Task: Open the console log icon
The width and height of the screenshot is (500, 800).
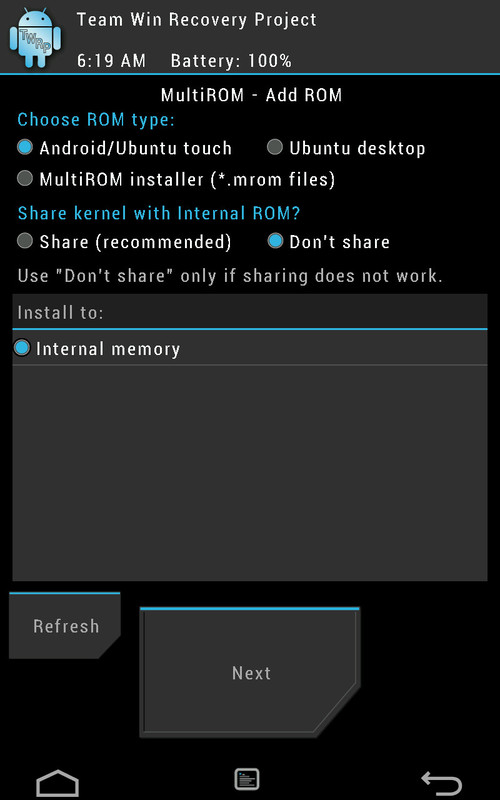Action: 247,780
